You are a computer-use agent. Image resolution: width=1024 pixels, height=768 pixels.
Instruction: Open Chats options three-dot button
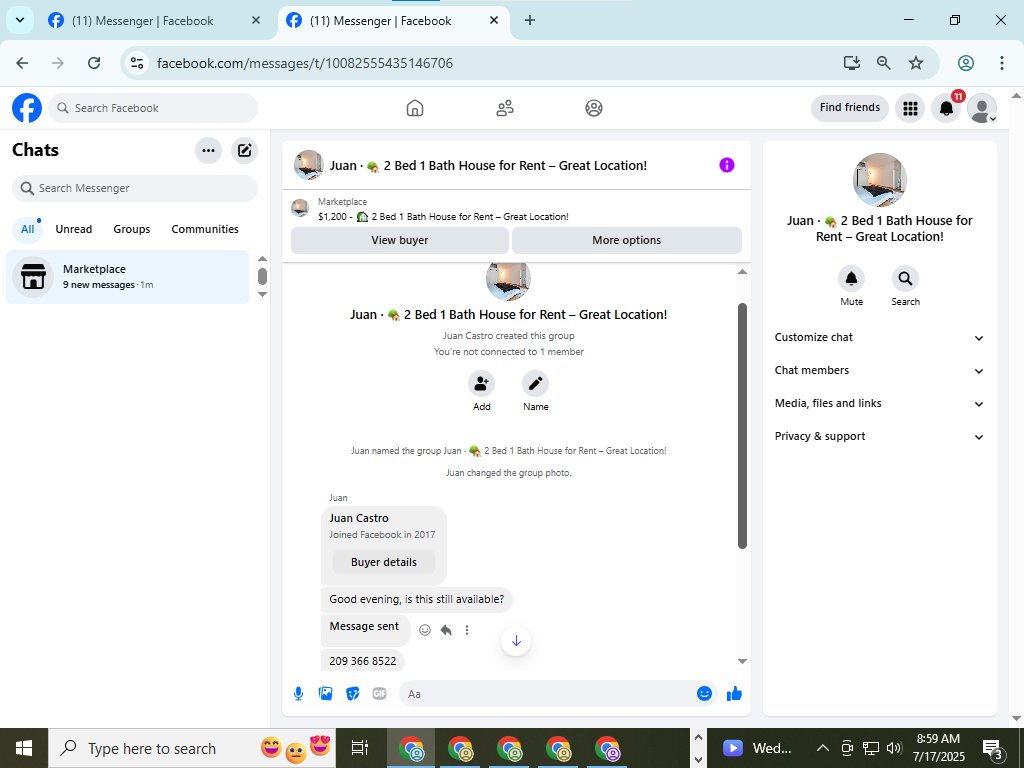click(x=208, y=151)
